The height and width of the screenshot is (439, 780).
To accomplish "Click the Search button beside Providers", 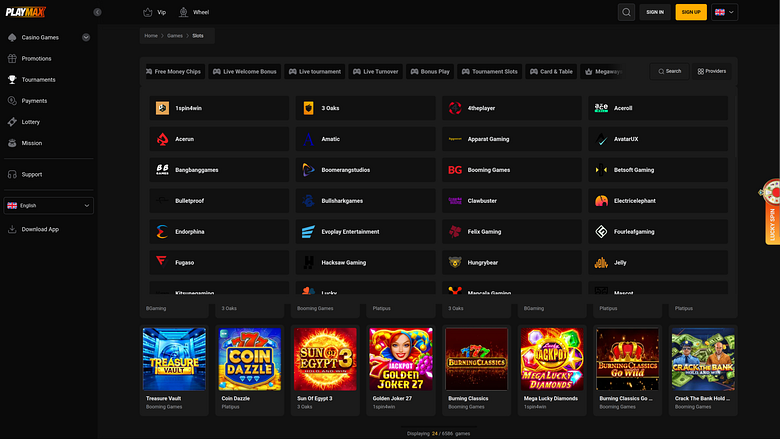I will (x=669, y=71).
